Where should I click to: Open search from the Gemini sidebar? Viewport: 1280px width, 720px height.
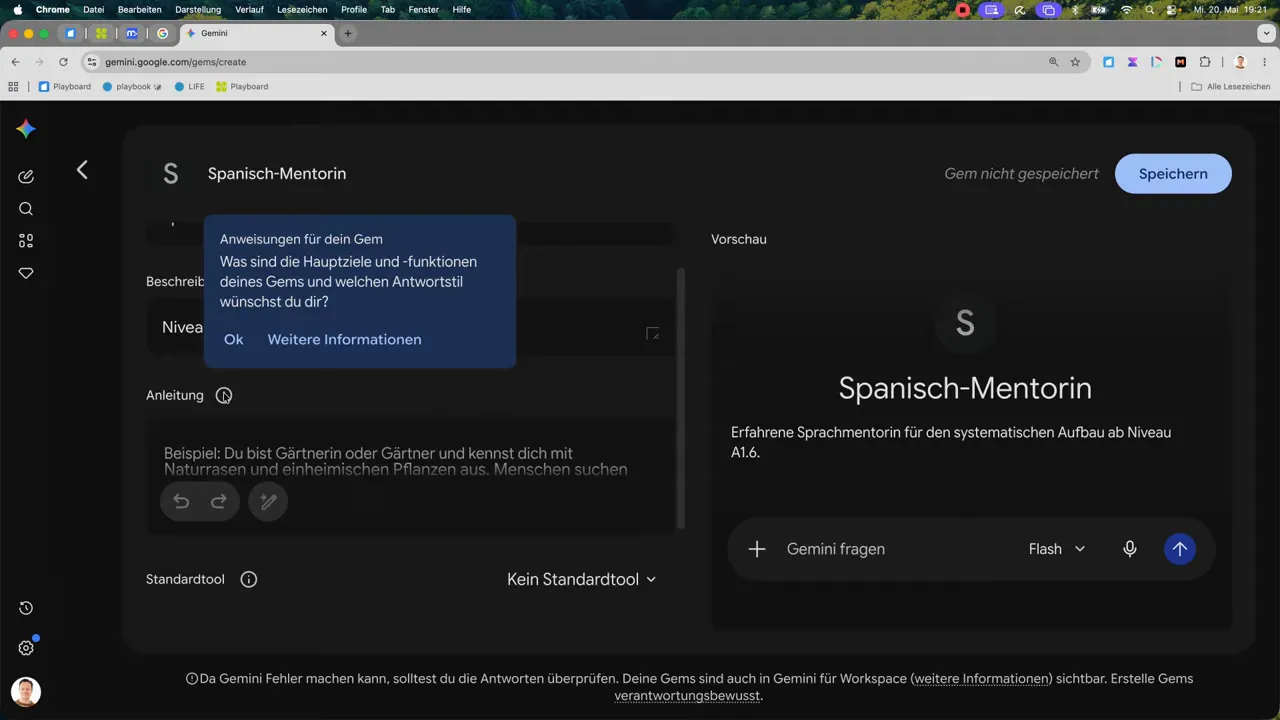tap(26, 209)
